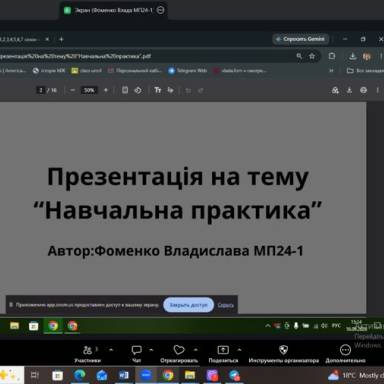Open the shared-screen tab options circle icon
The height and width of the screenshot is (384, 384).
[x=161, y=10]
